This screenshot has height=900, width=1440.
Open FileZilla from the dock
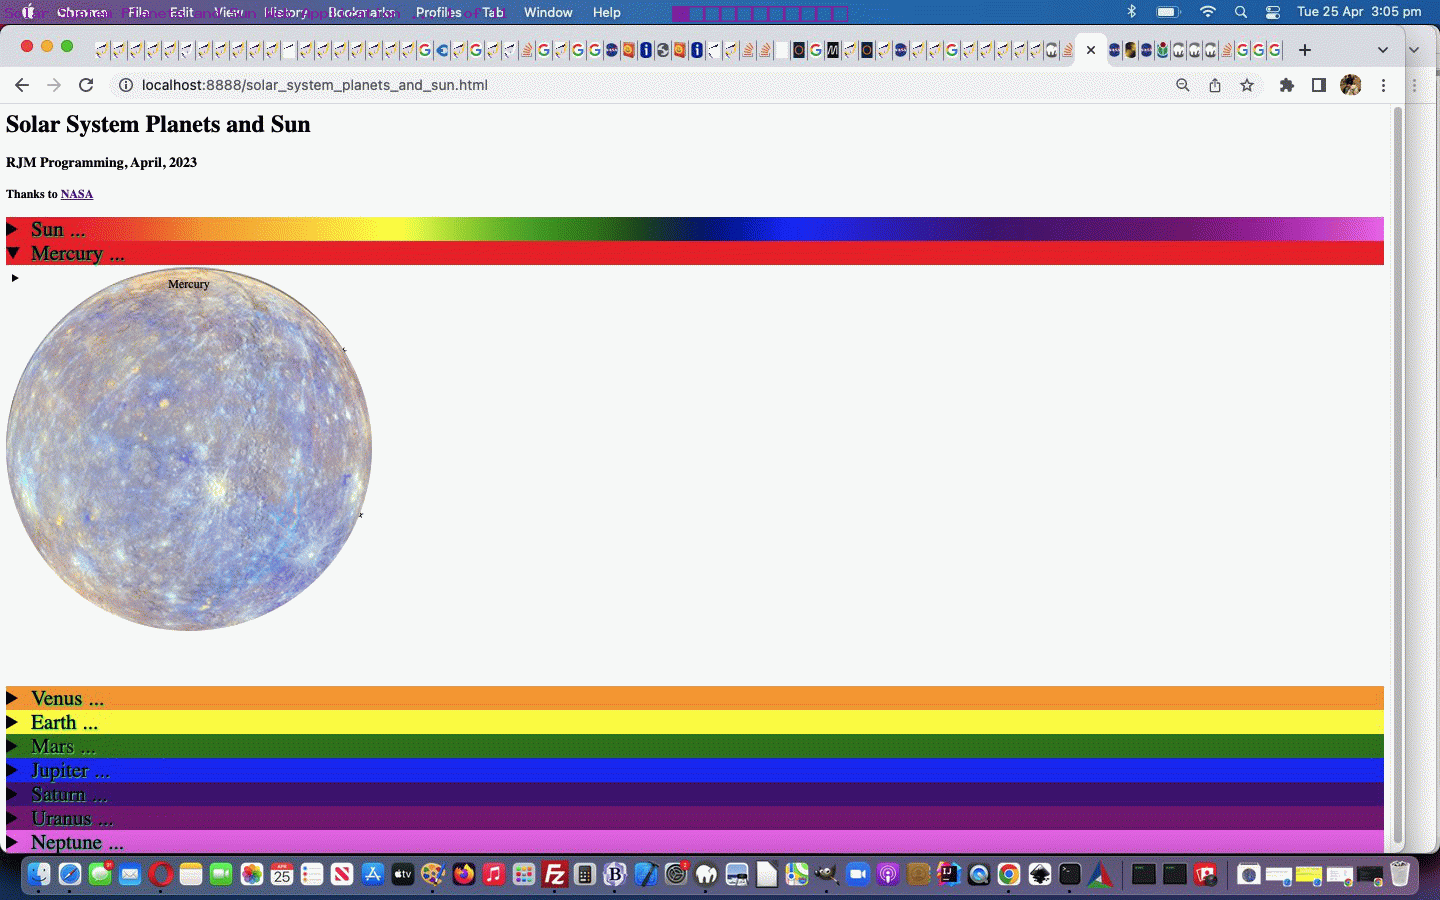(554, 875)
